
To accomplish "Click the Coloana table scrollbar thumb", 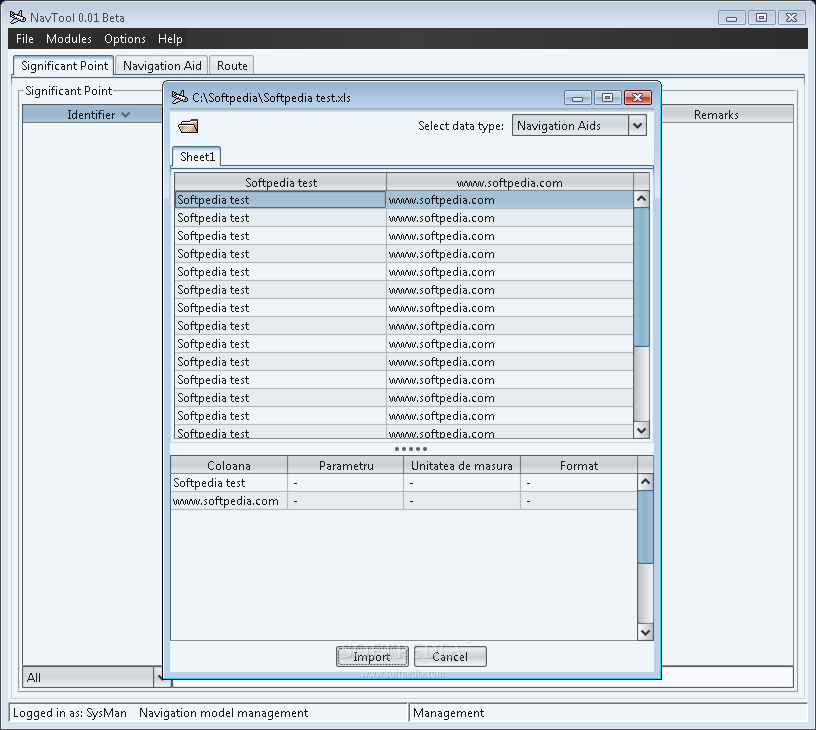I will coord(645,527).
